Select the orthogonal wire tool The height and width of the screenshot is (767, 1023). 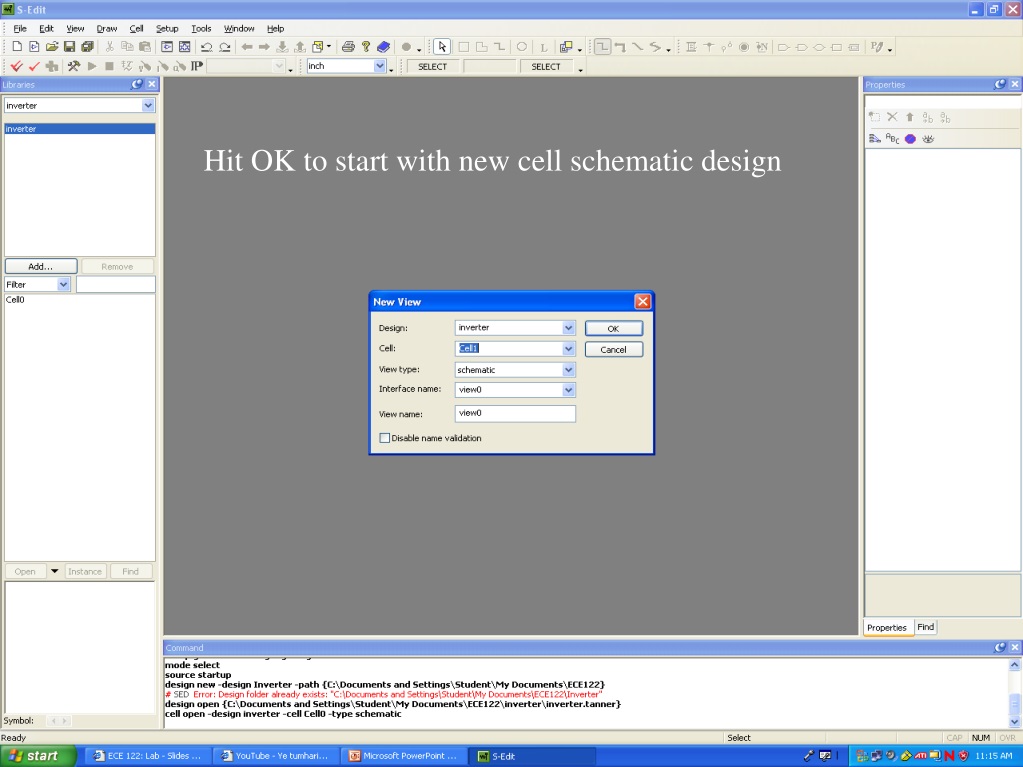pos(602,47)
